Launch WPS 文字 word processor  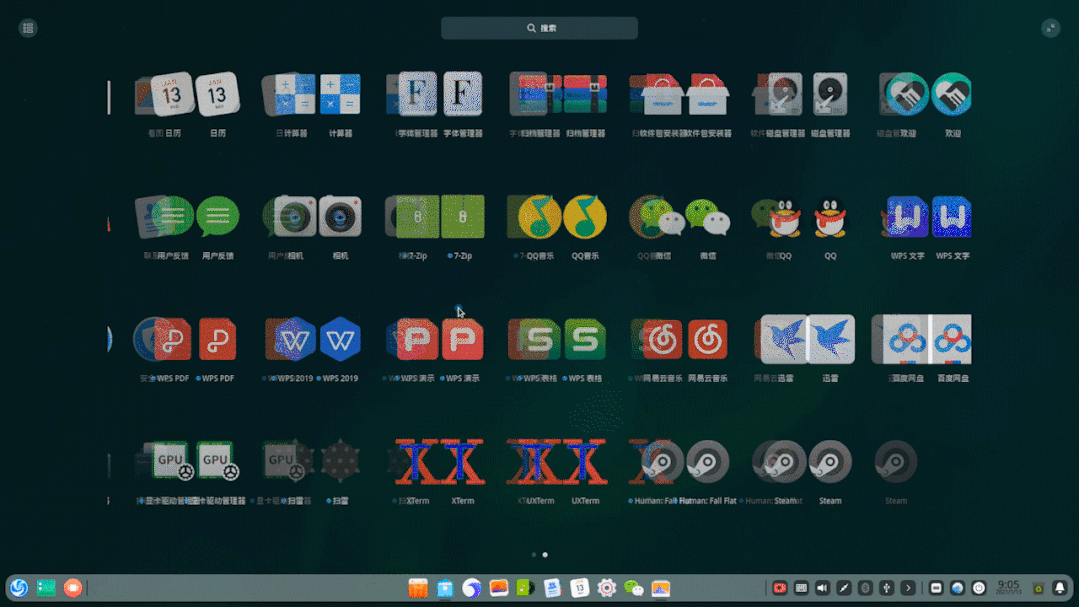[x=952, y=217]
